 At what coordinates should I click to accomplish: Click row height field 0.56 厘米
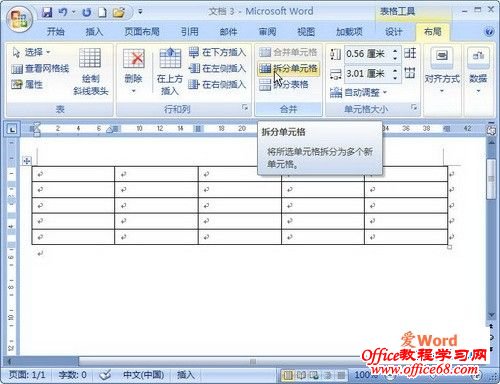tap(367, 54)
